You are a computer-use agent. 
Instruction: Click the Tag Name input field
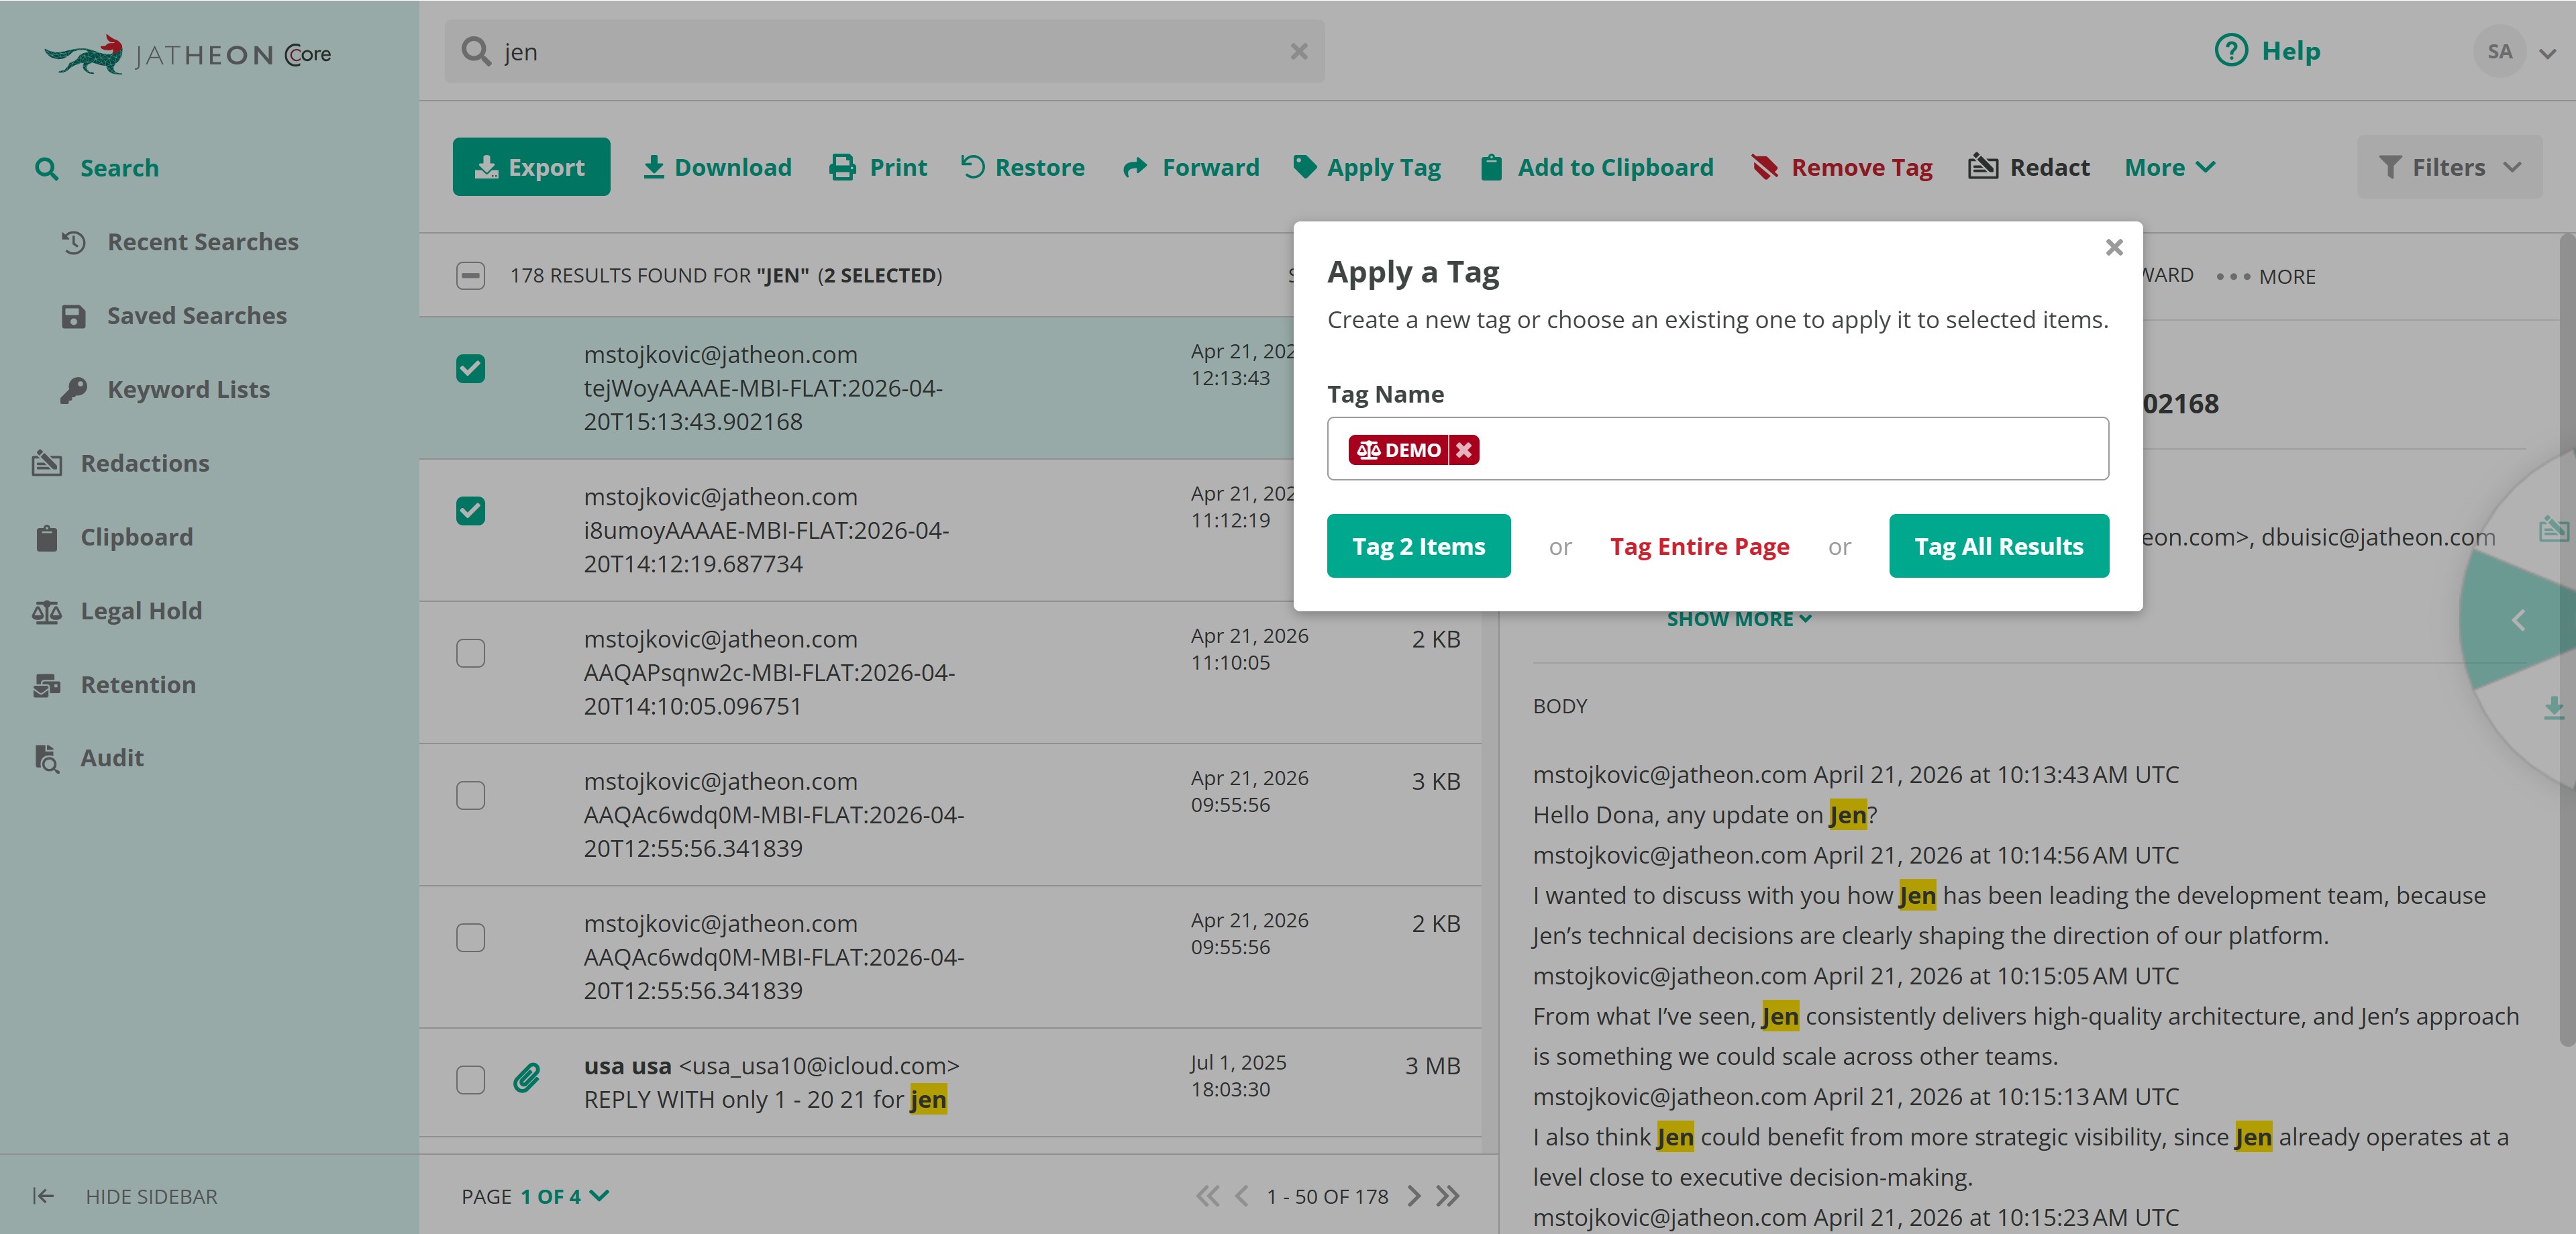[x=1717, y=449]
